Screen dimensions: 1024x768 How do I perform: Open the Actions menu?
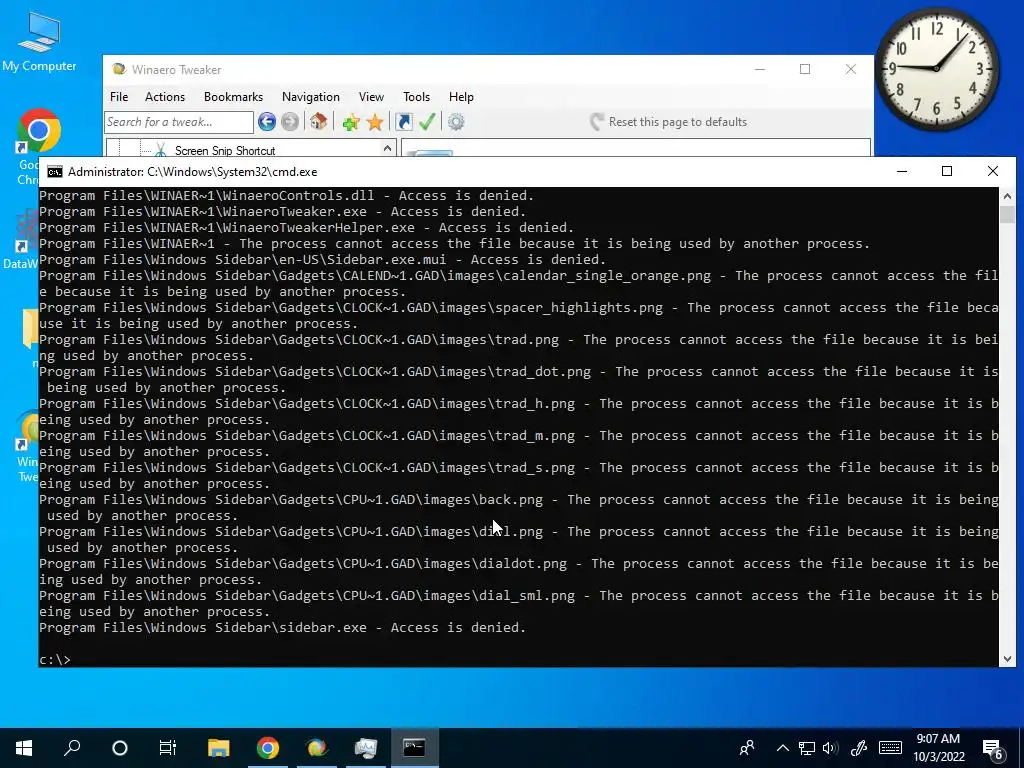[165, 97]
